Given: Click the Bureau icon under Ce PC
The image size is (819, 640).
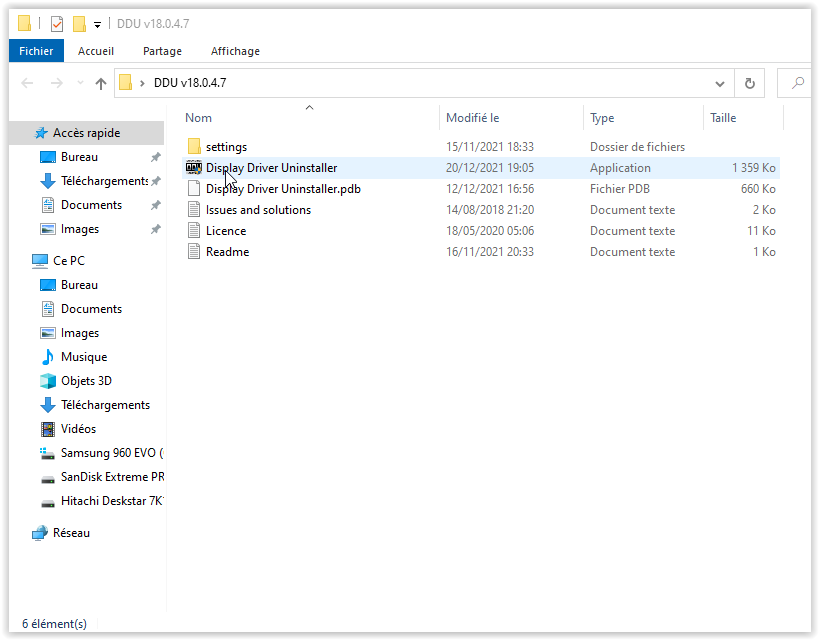Looking at the screenshot, I should (x=48, y=285).
